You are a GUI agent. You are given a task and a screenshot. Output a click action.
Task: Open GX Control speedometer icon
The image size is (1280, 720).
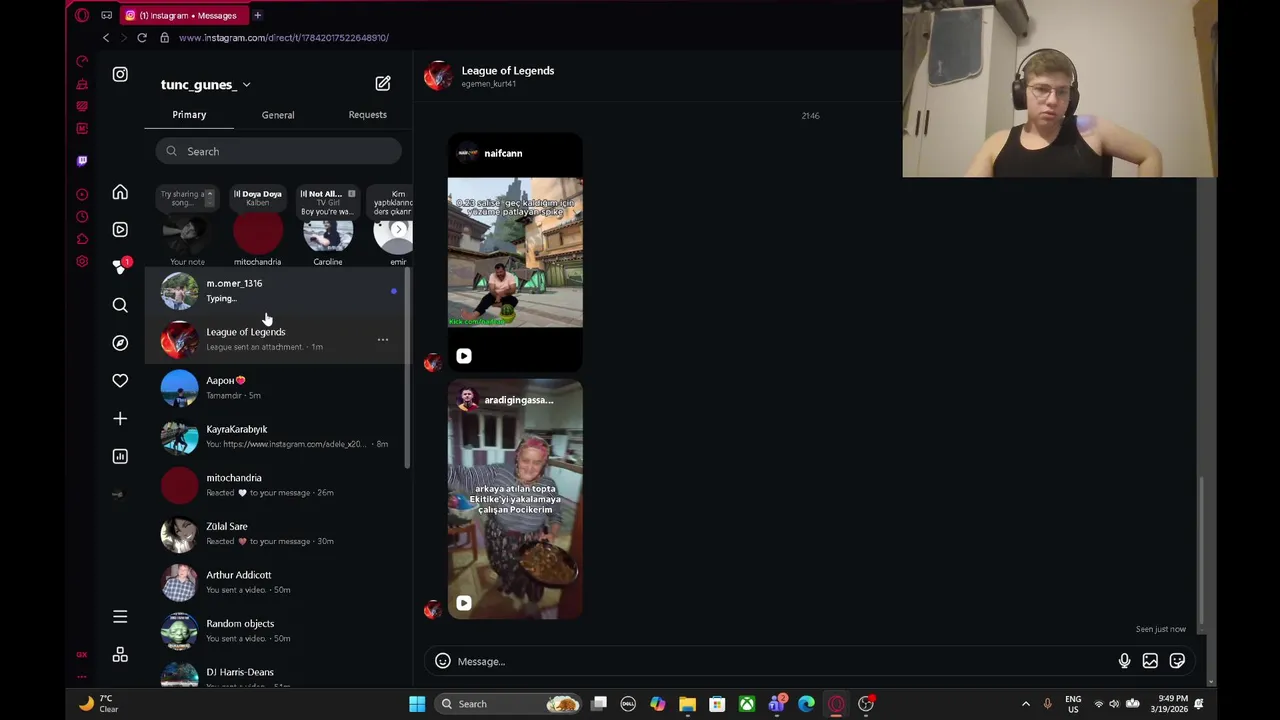pyautogui.click(x=82, y=61)
